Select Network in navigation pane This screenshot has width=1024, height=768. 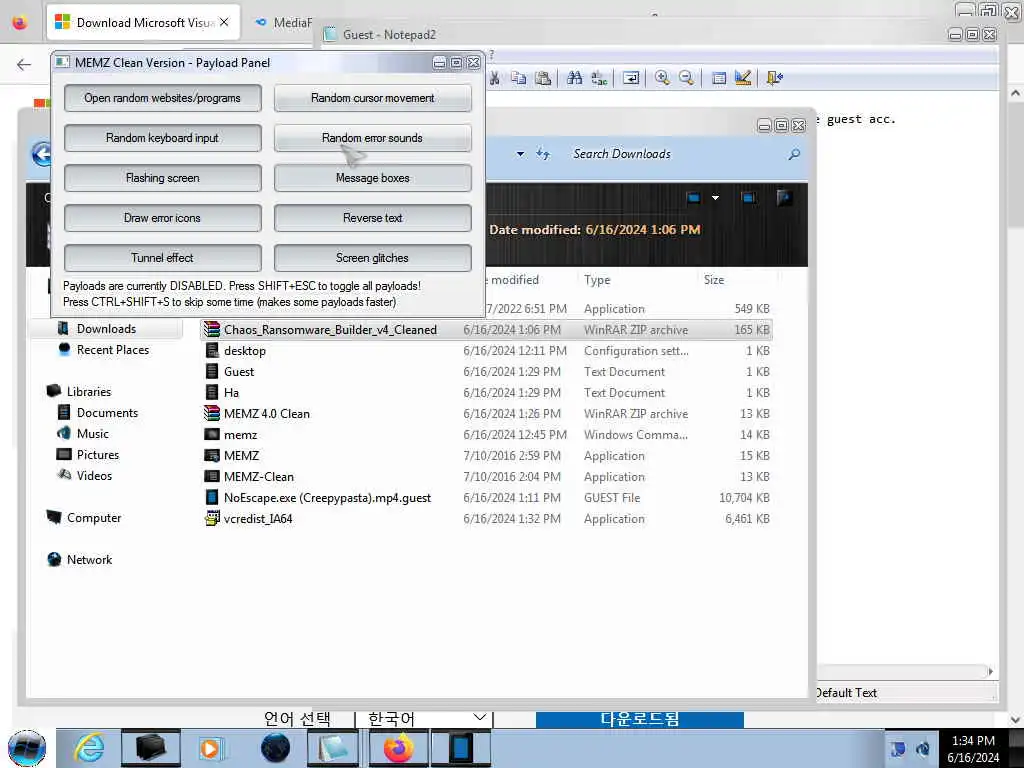point(89,560)
